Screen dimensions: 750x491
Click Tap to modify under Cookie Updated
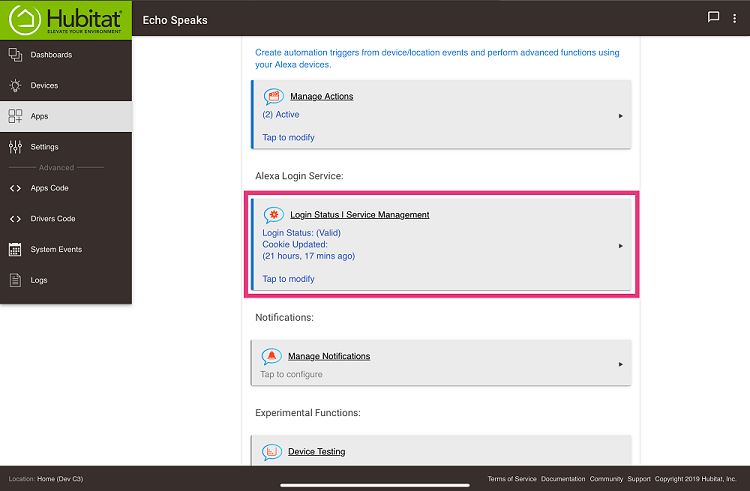(x=288, y=279)
